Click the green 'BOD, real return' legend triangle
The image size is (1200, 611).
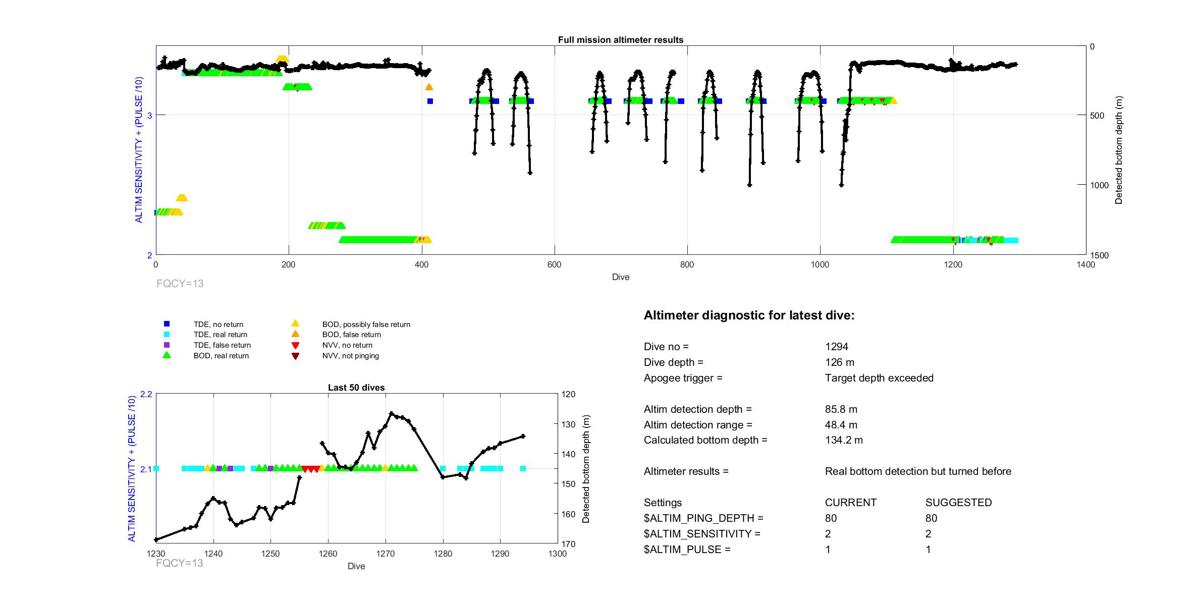168,355
